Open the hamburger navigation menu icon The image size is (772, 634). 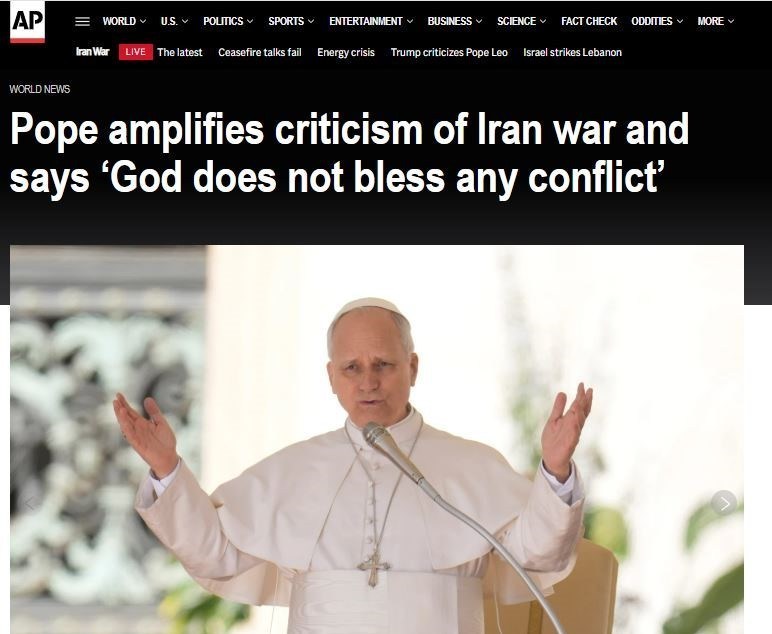pos(82,22)
